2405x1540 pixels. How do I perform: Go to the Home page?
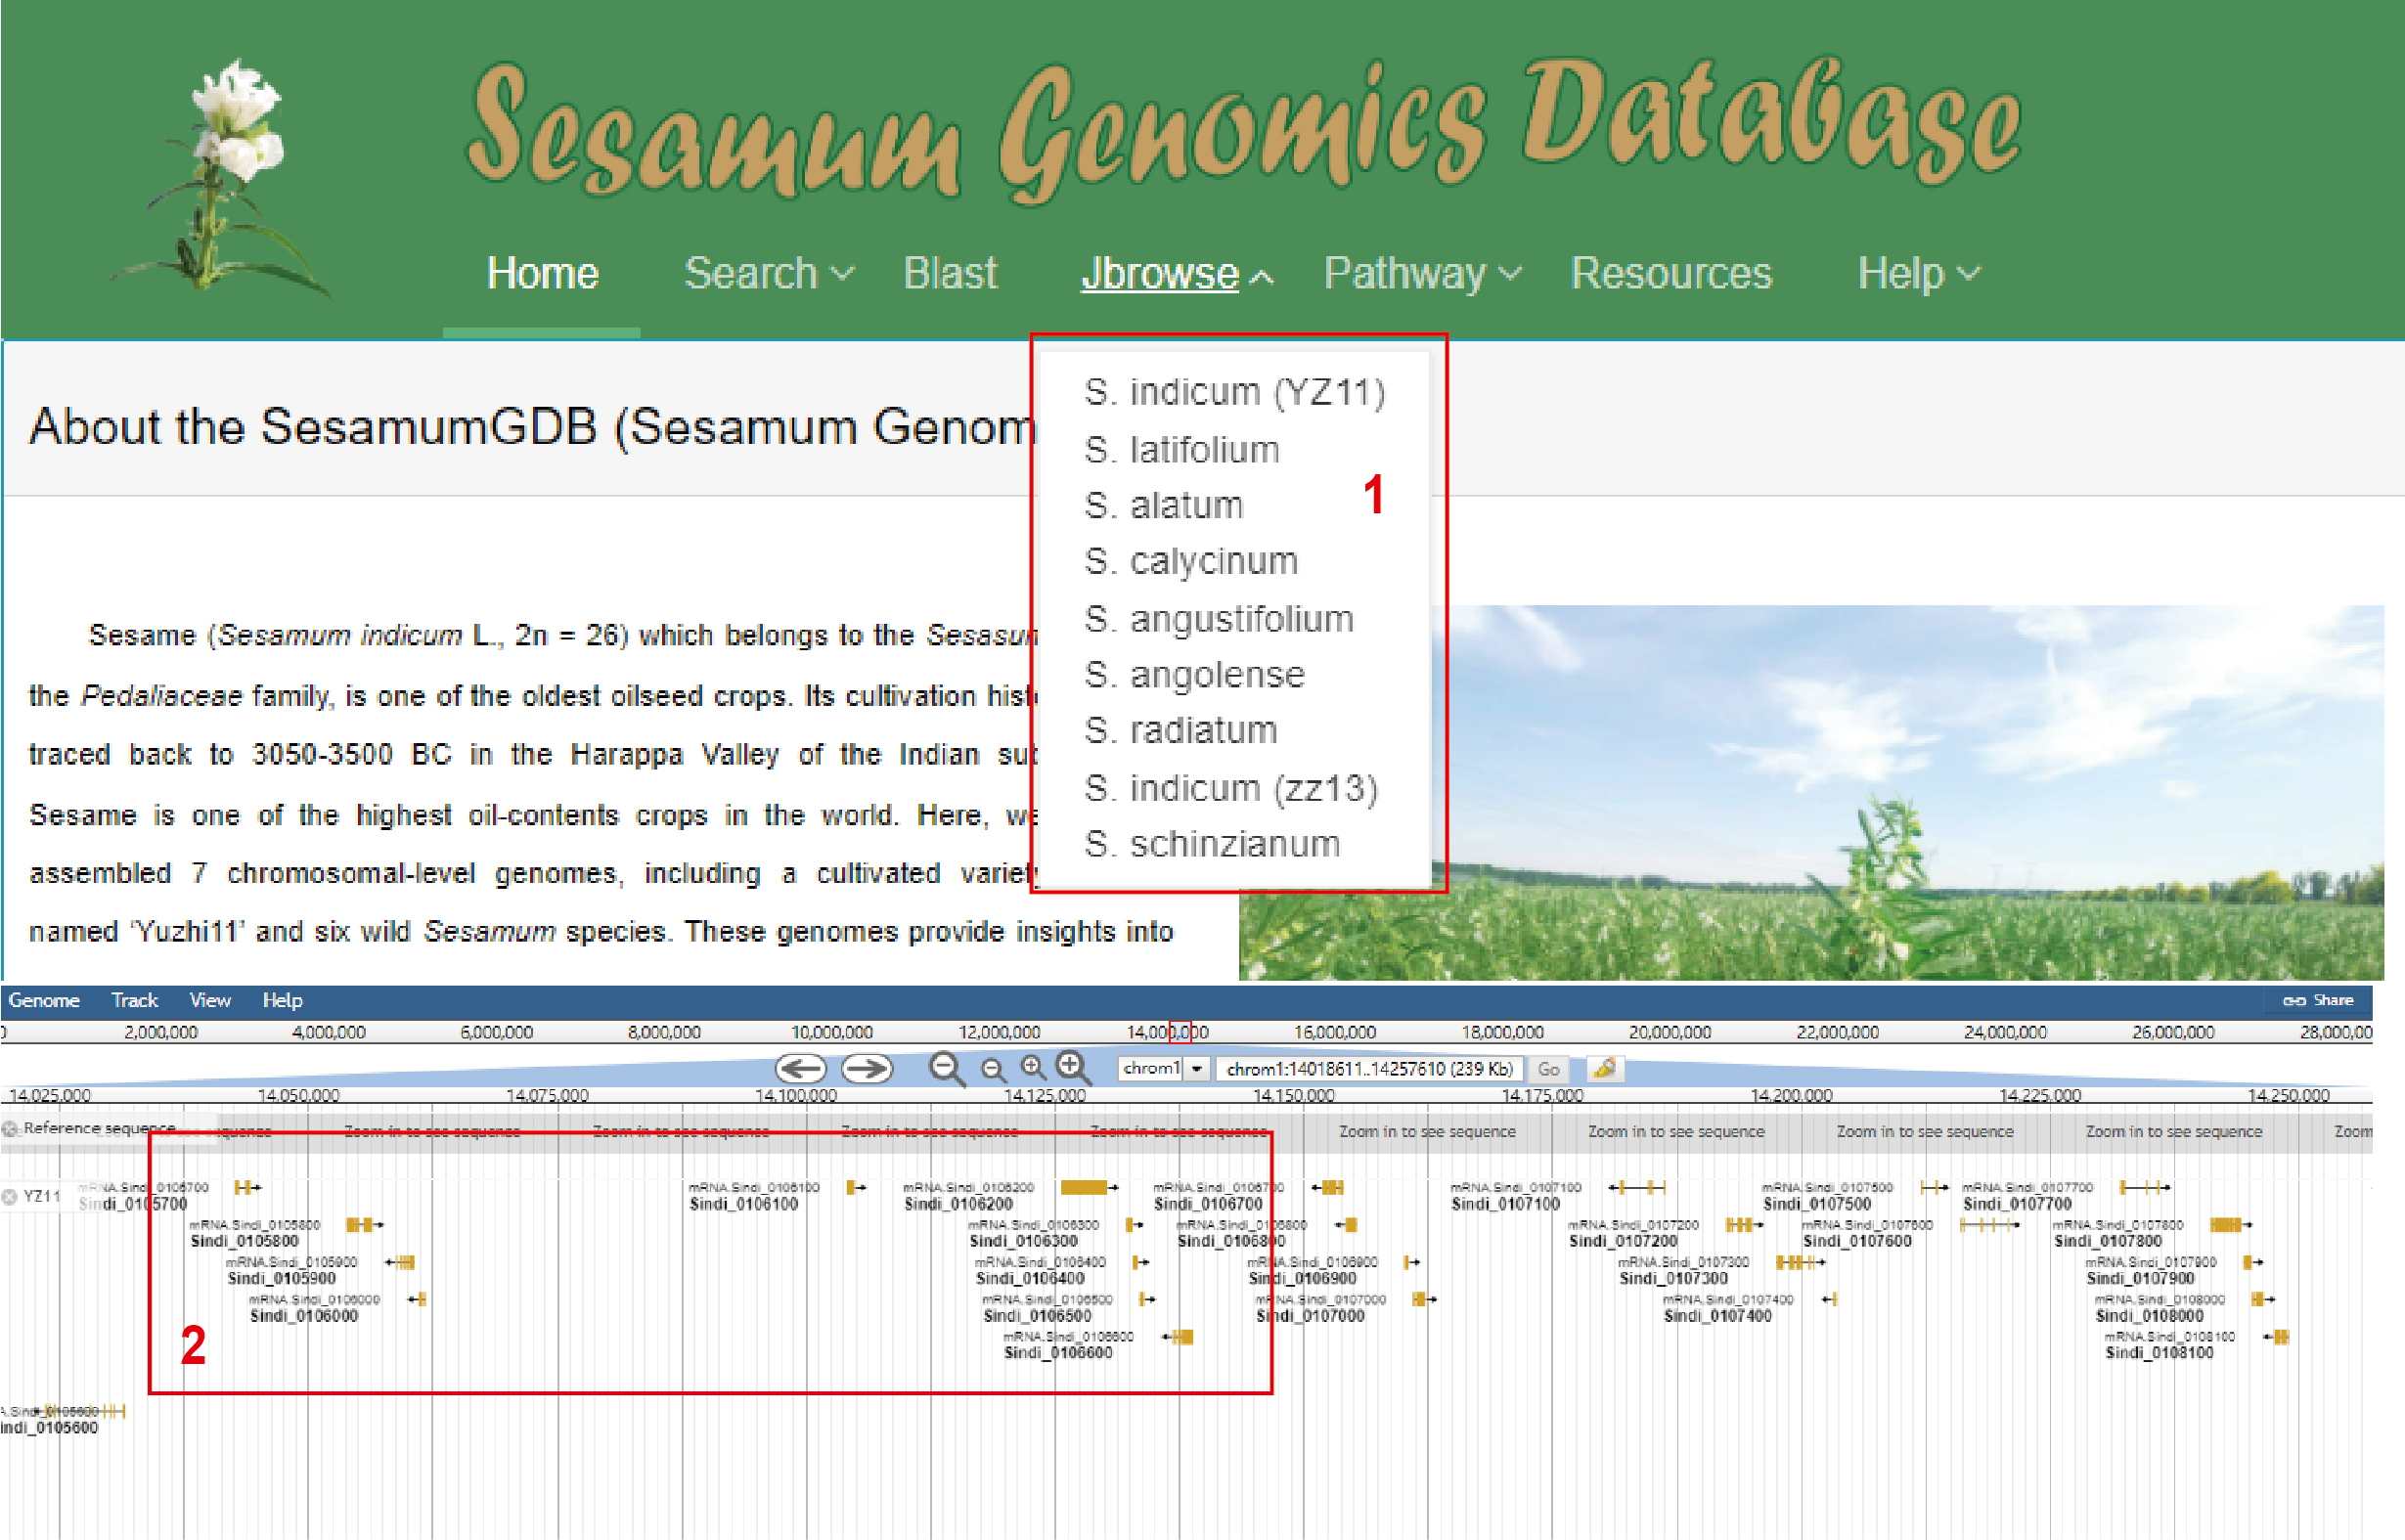(x=542, y=273)
